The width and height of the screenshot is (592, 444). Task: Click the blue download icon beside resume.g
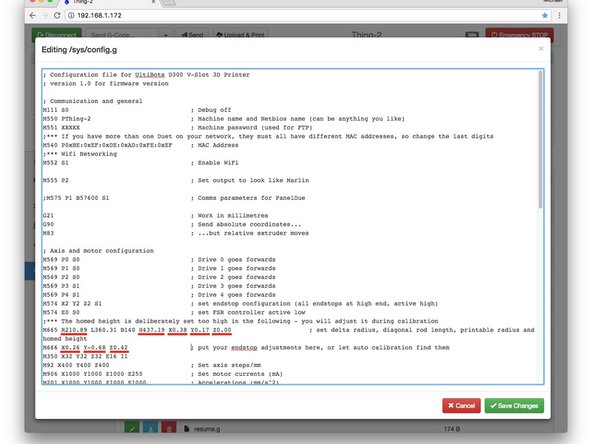150,428
